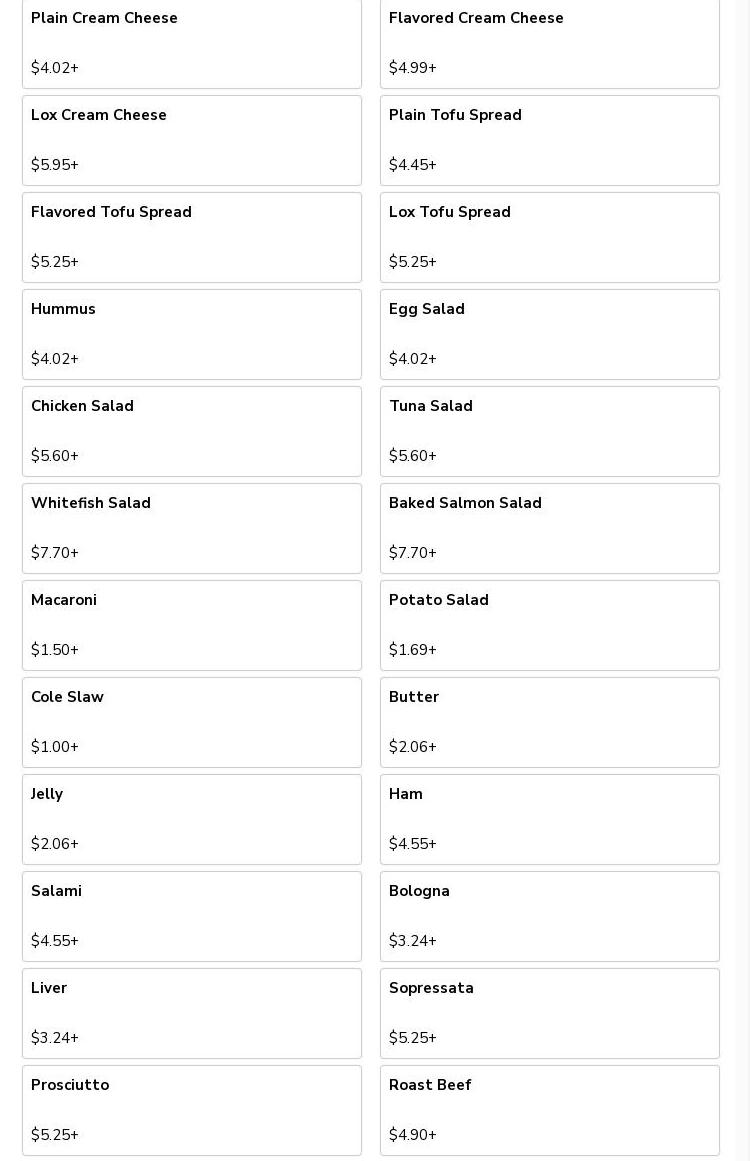Choose the Chicken Salad item
This screenshot has height=1161, width=750.
(191, 431)
